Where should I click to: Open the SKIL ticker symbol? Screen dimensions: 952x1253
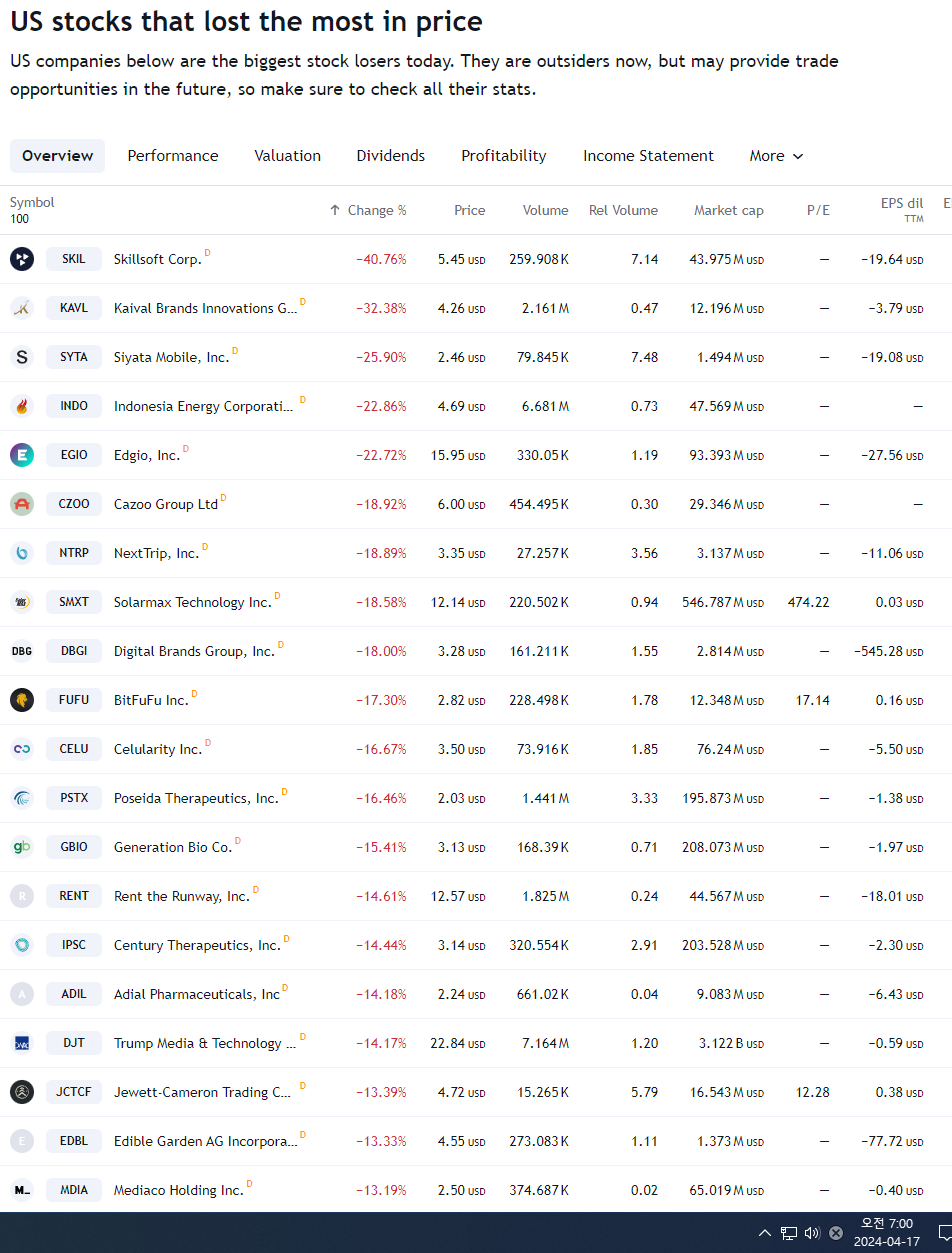(x=74, y=259)
